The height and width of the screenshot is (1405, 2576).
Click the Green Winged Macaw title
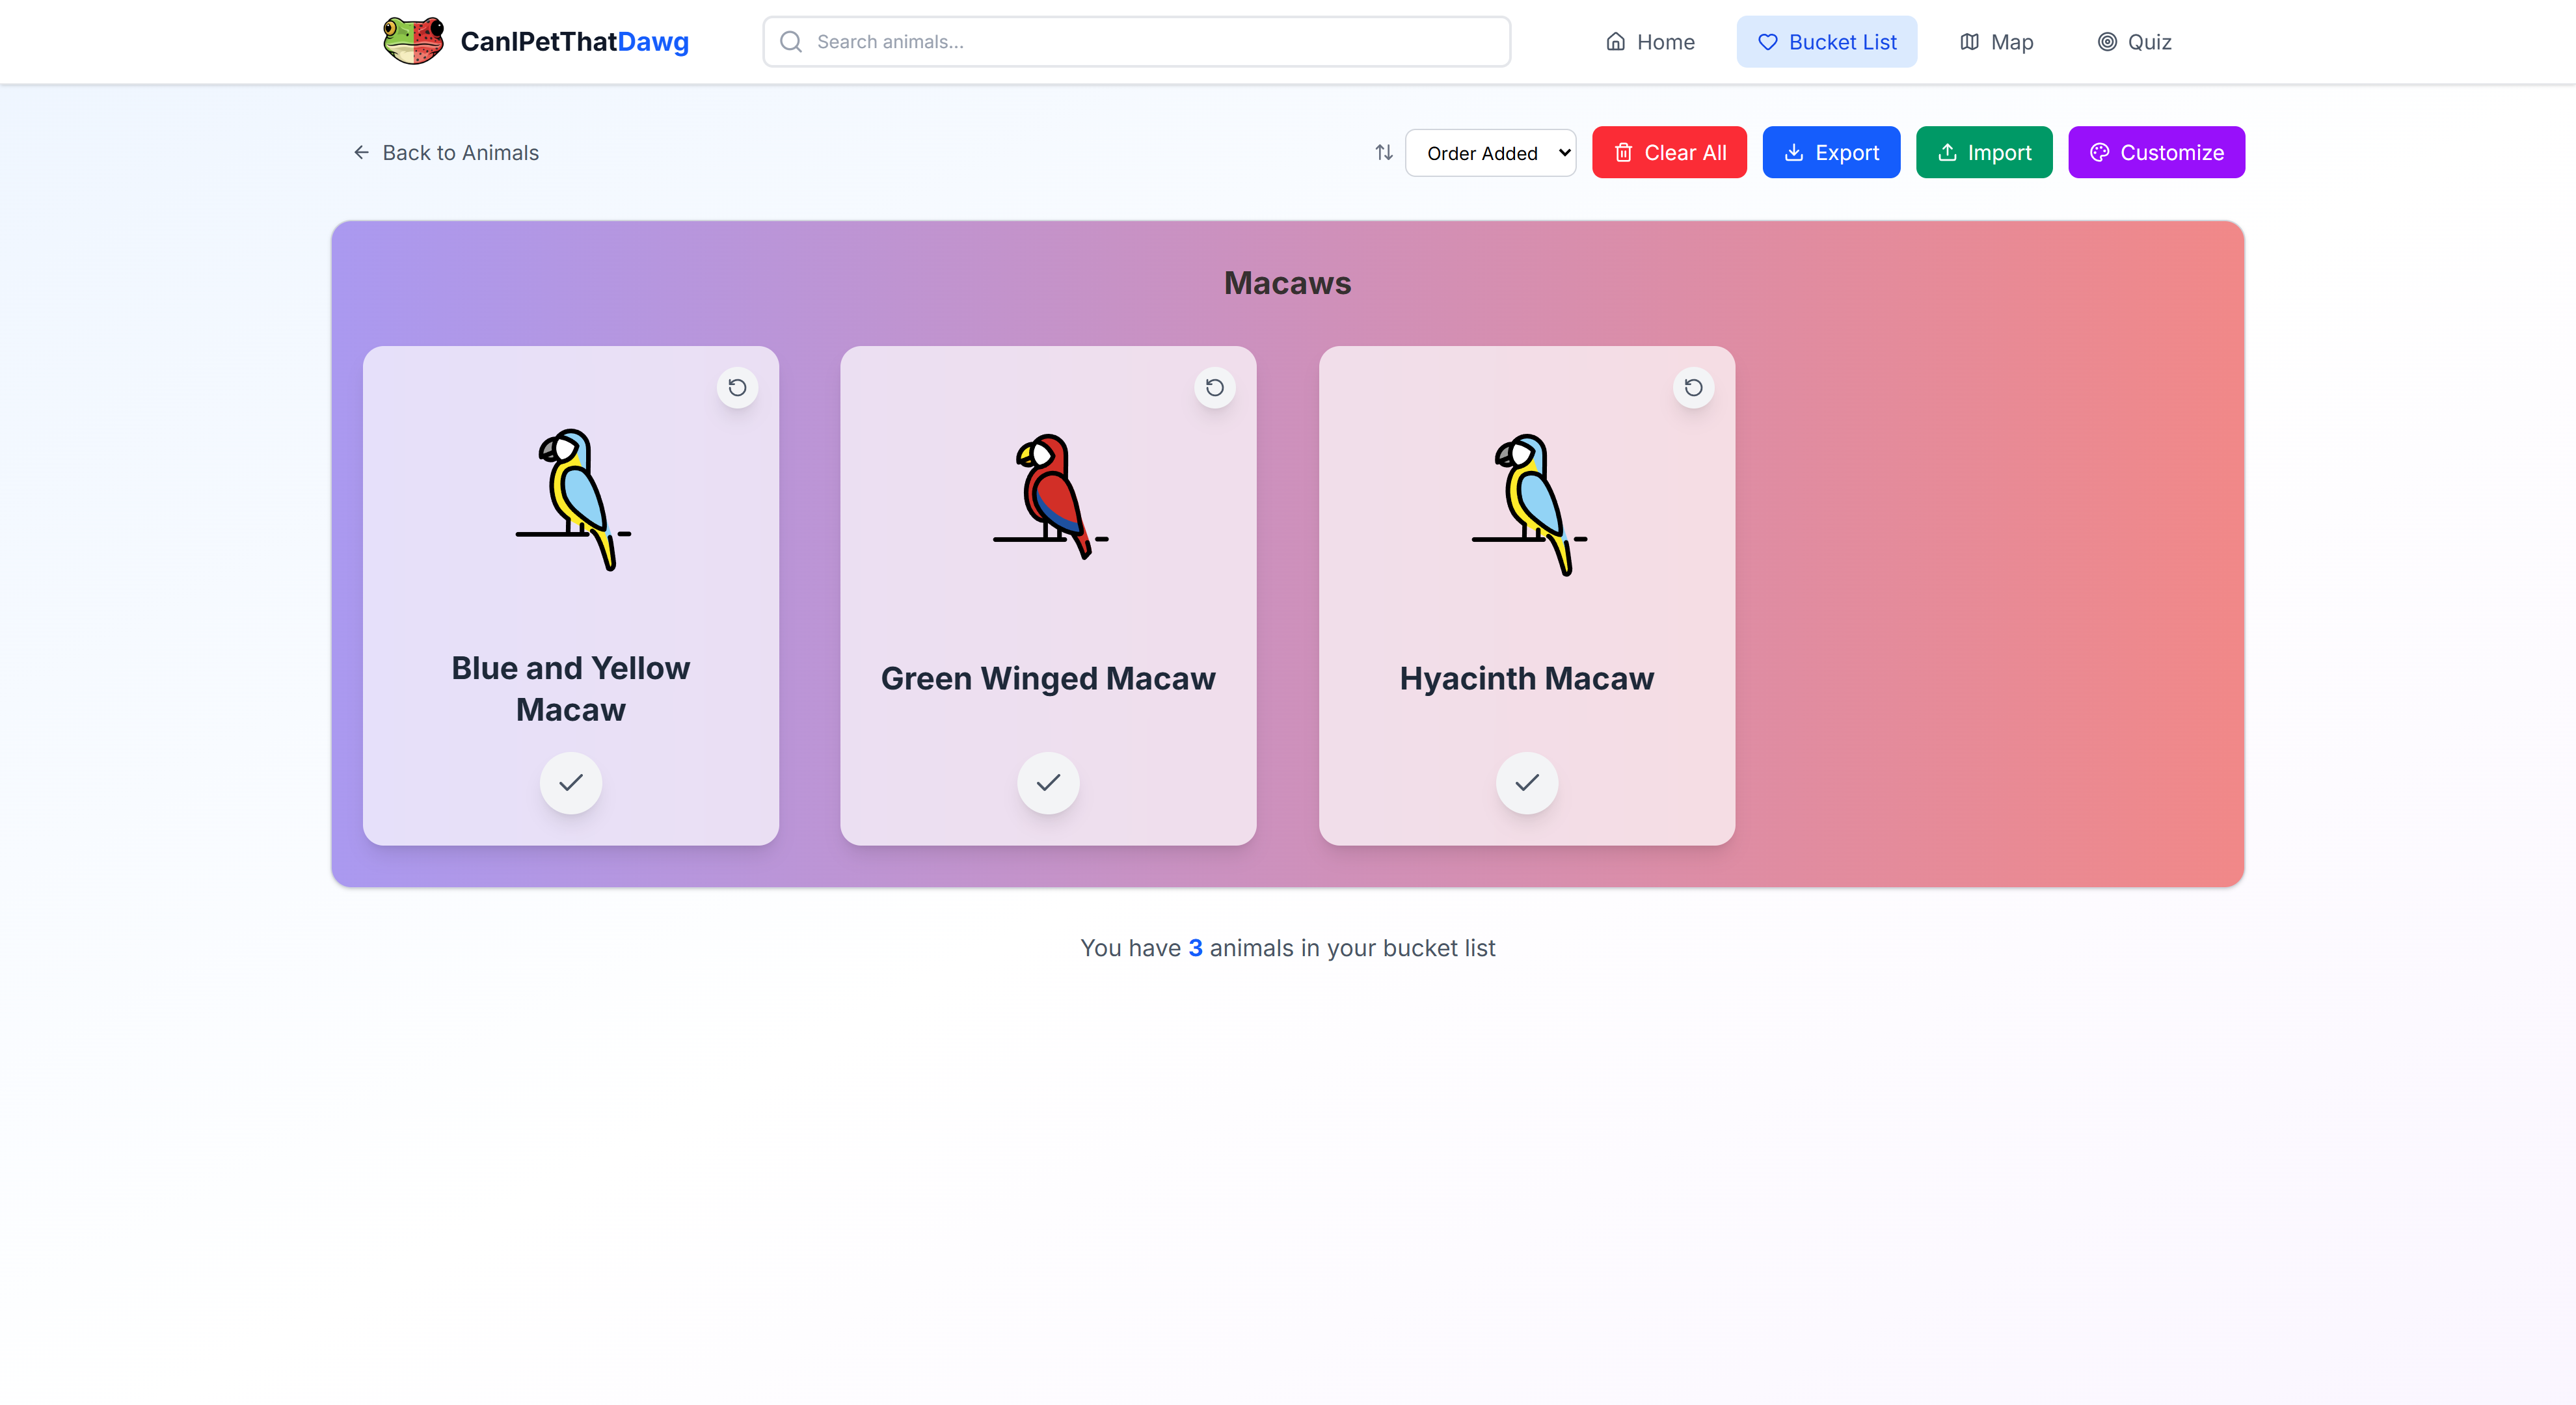click(1048, 678)
